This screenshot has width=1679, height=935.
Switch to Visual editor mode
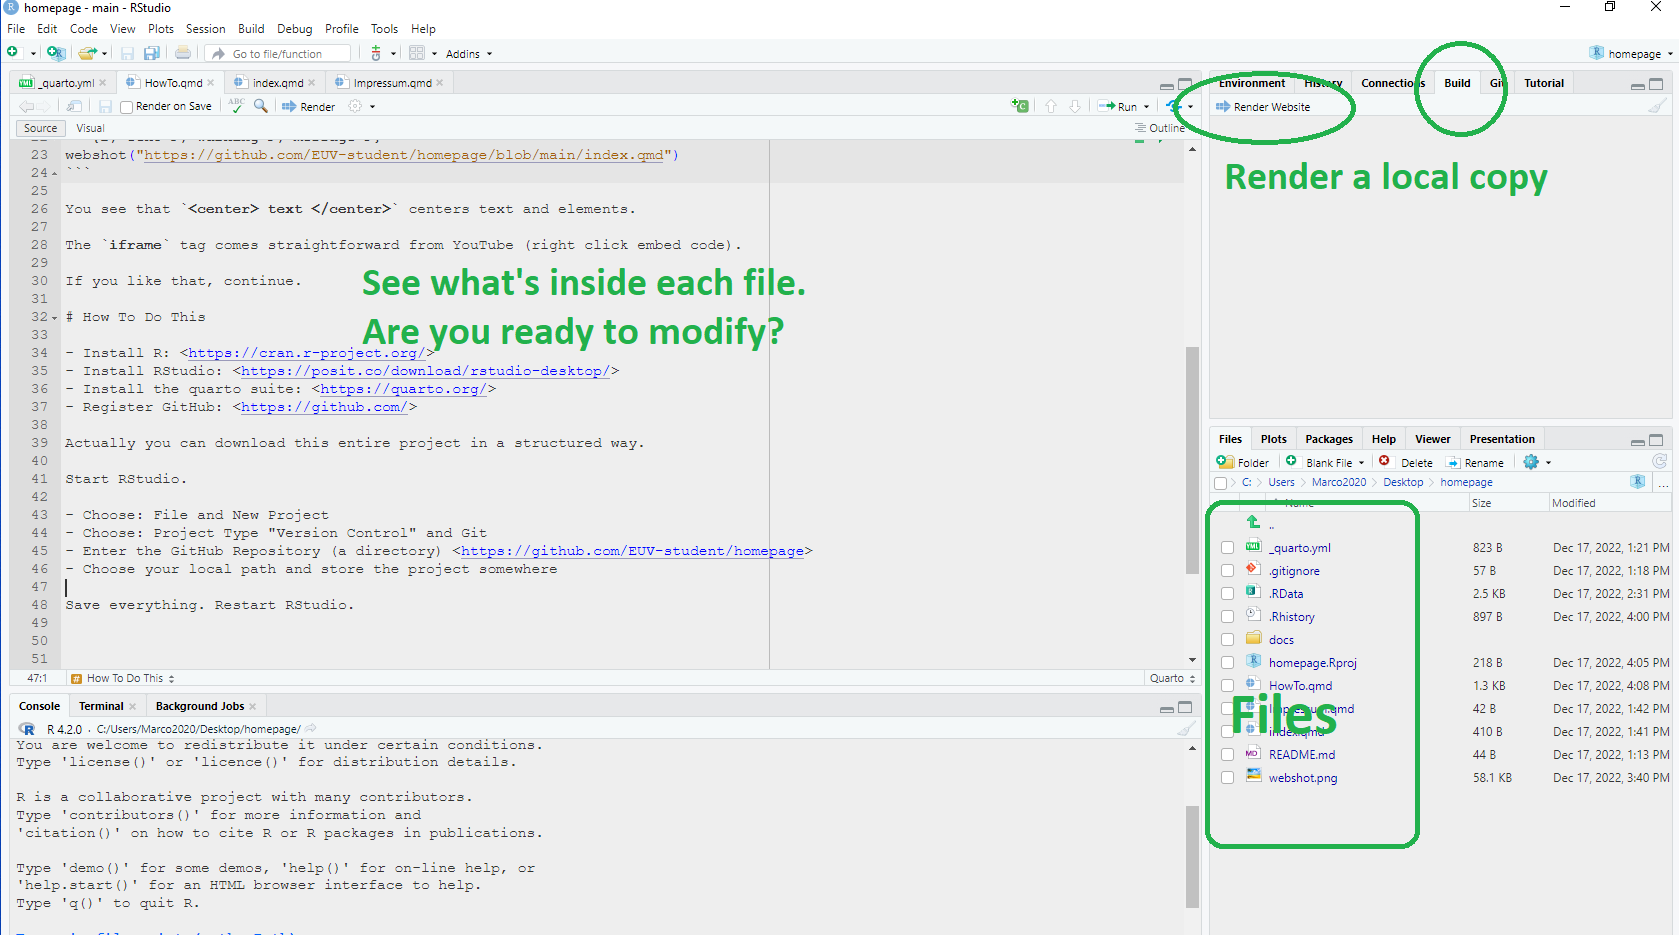coord(90,128)
